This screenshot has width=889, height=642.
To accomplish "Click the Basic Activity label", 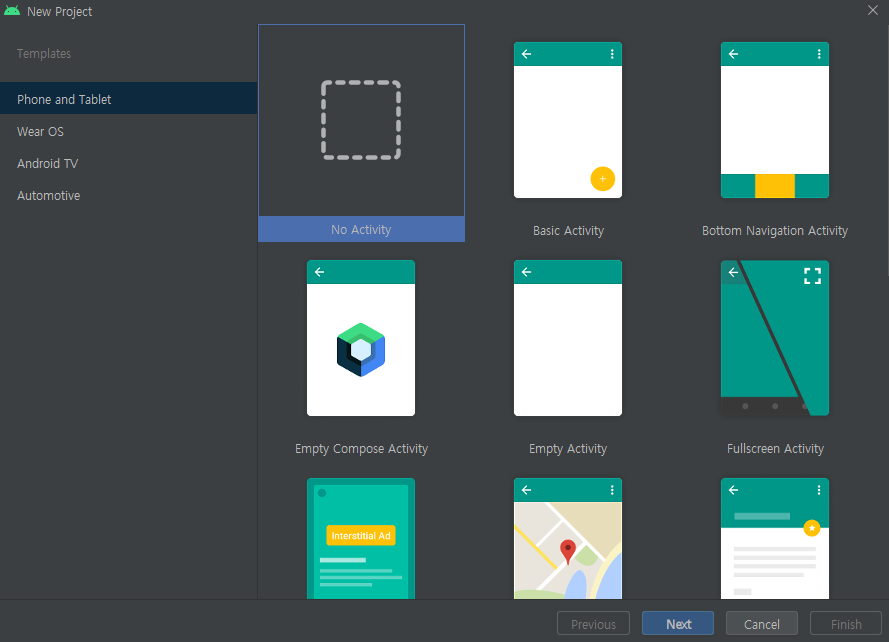I will pyautogui.click(x=568, y=230).
